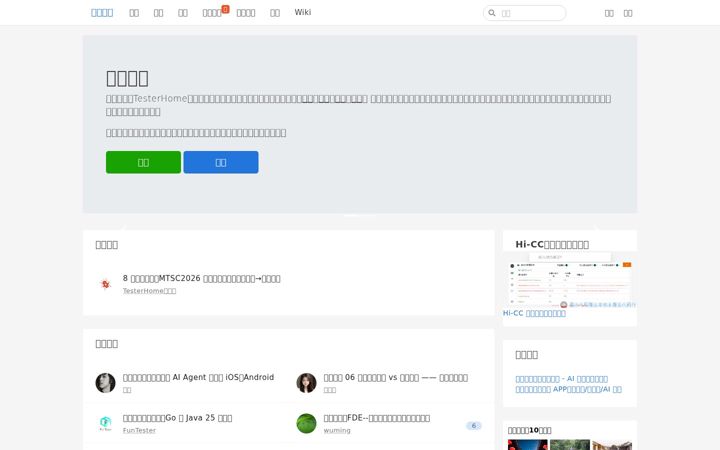Open the AI Agent iOS Android topic

[x=198, y=377]
